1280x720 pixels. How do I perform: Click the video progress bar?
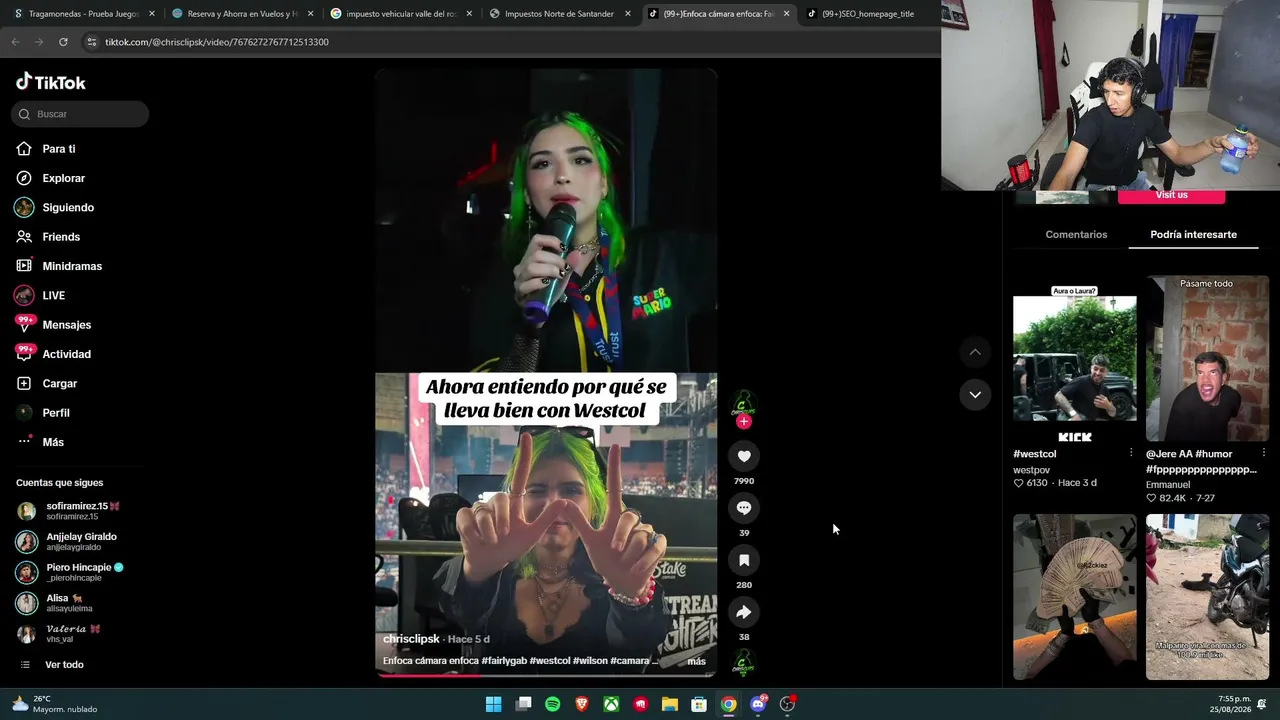(x=546, y=674)
